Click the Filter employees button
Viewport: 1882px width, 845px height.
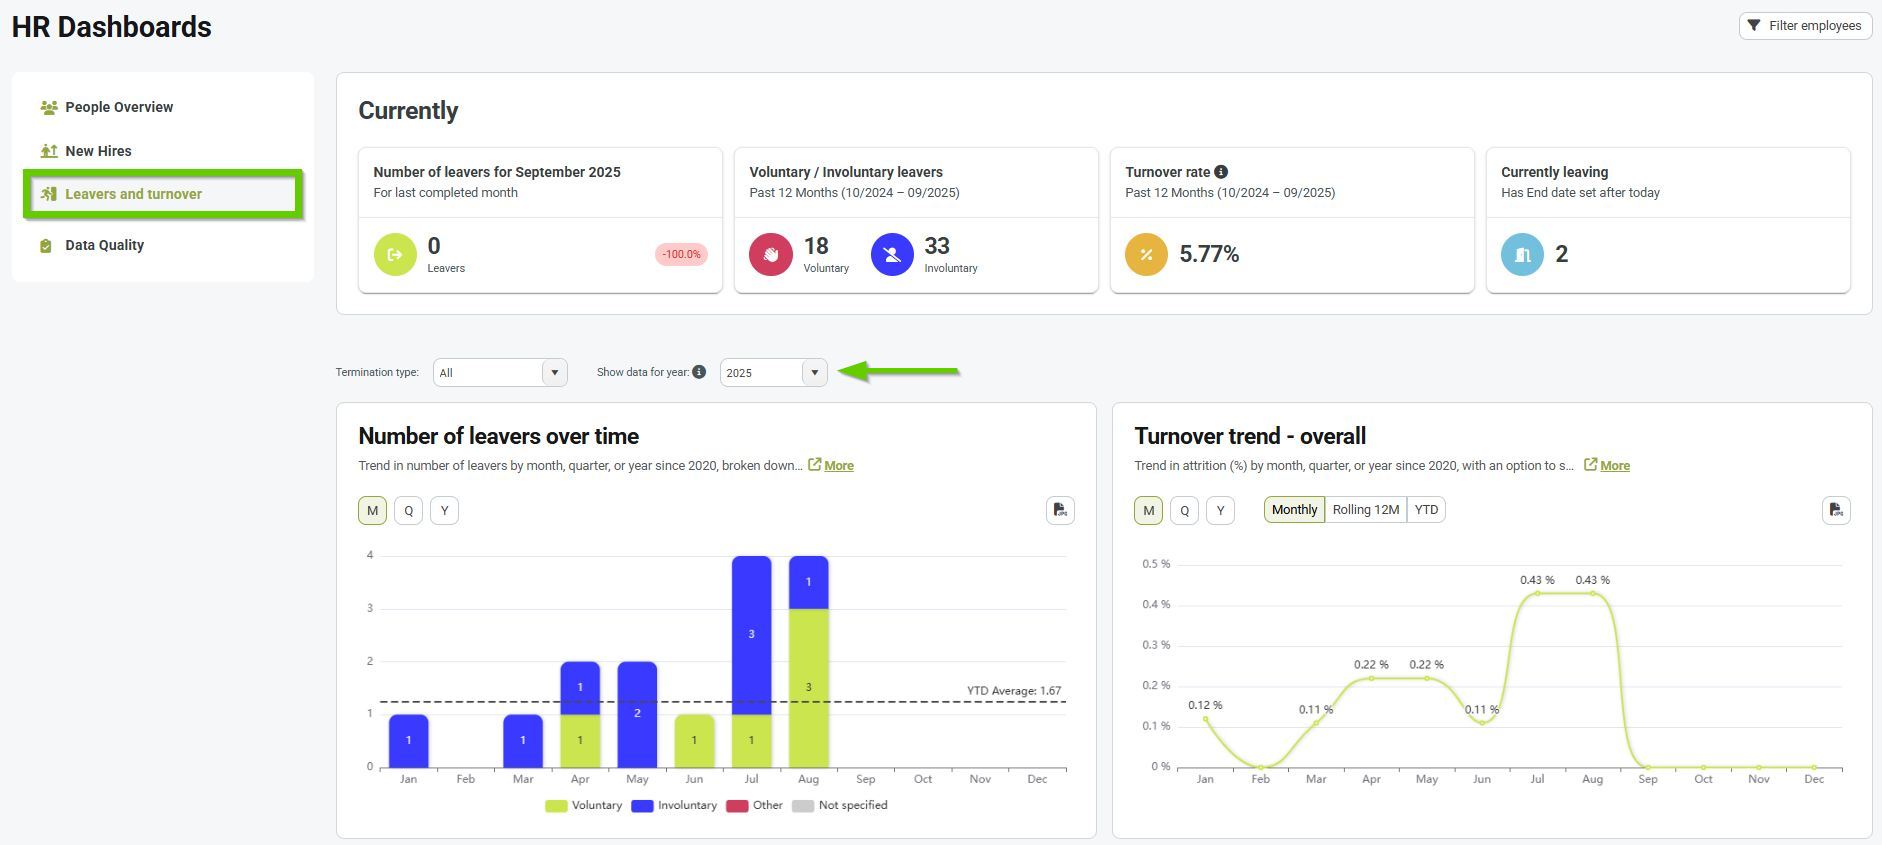1805,26
